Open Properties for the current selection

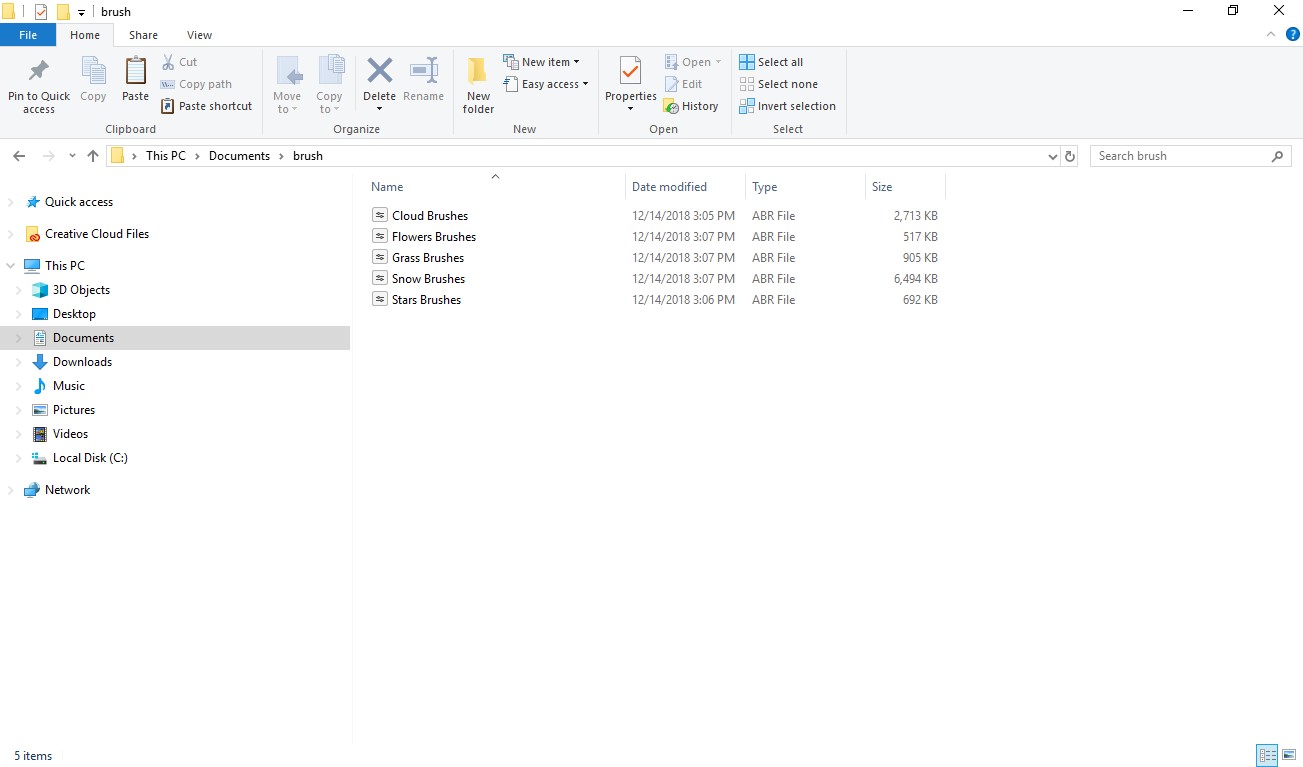[x=629, y=84]
